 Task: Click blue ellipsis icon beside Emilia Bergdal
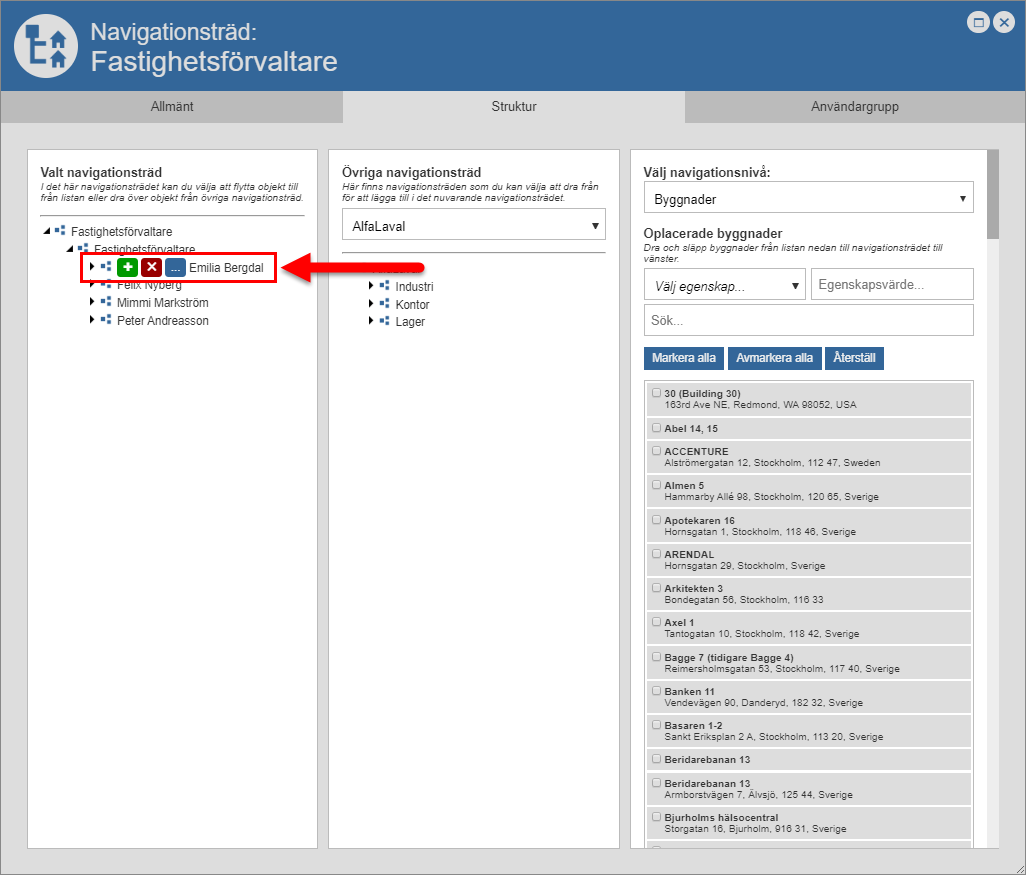click(x=175, y=267)
